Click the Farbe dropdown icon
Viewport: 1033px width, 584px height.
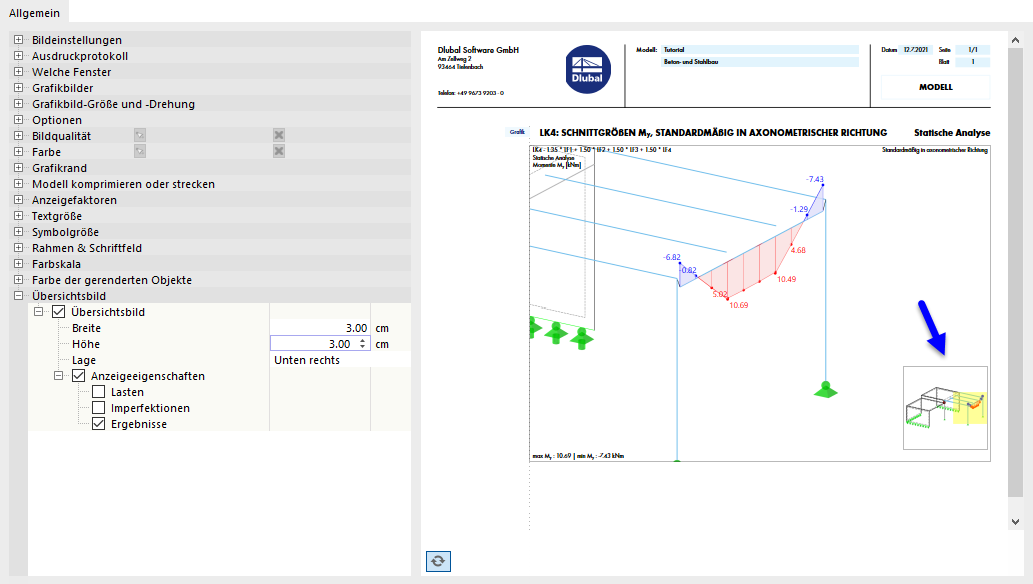[x=140, y=152]
